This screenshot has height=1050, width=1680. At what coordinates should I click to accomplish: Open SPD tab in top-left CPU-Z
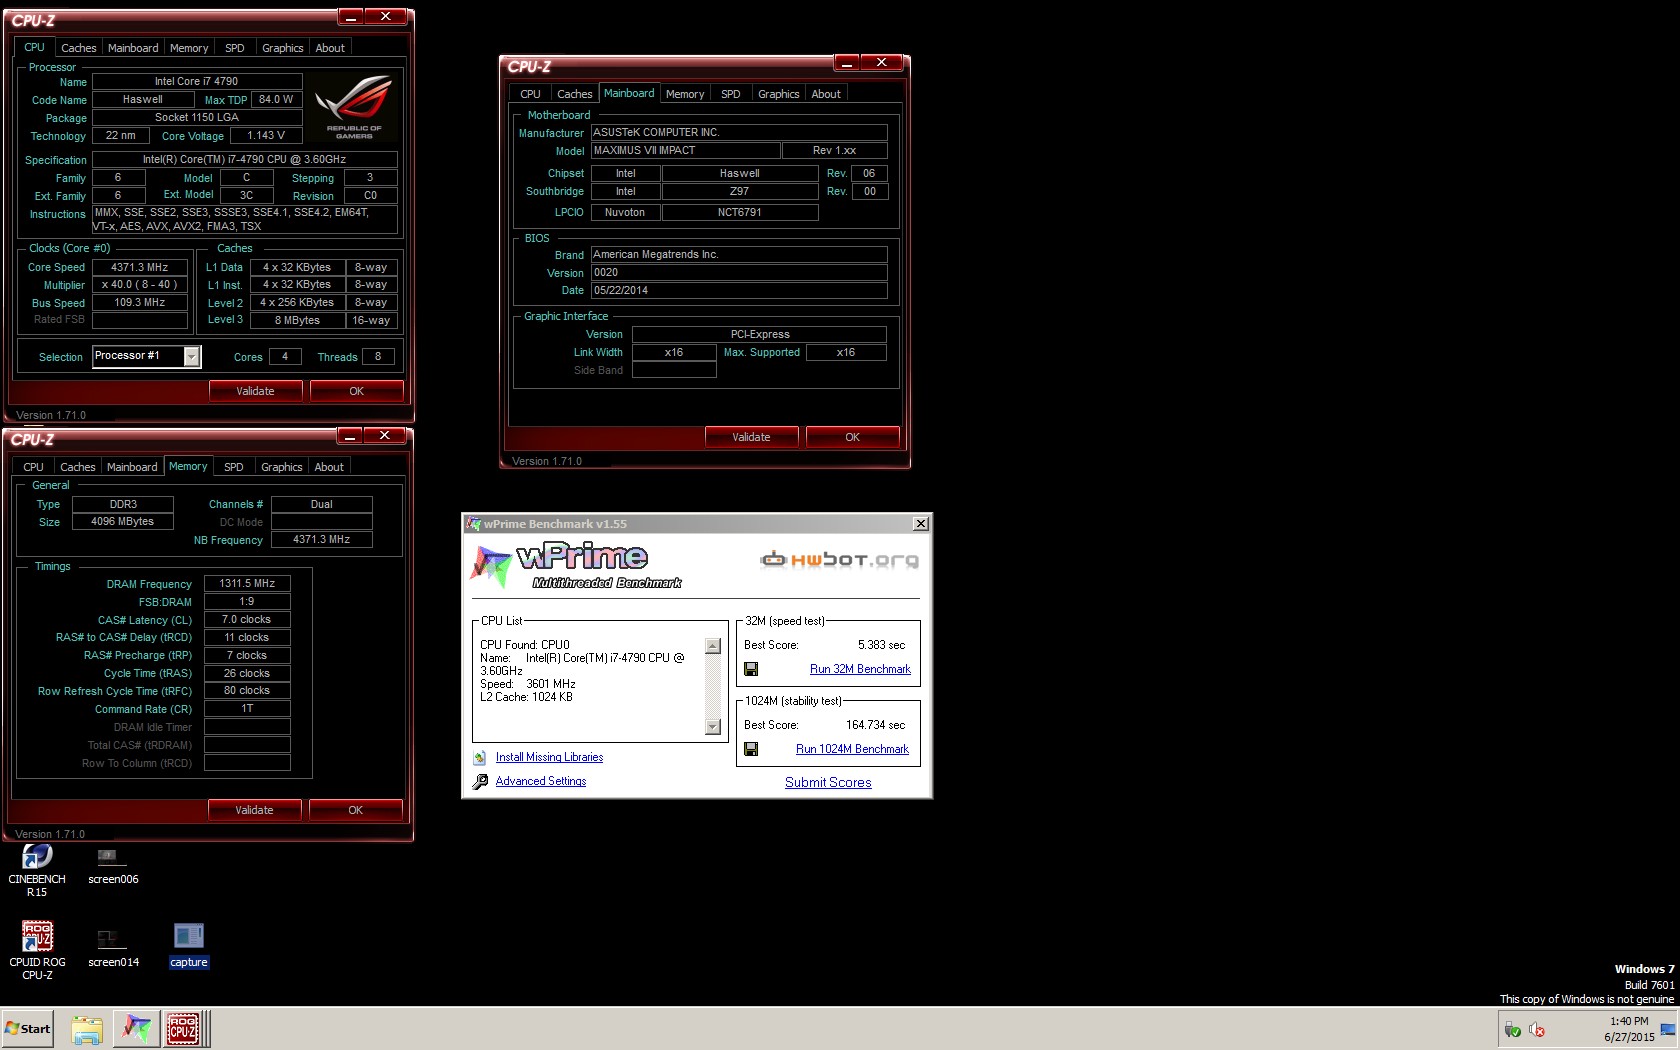pyautogui.click(x=235, y=48)
